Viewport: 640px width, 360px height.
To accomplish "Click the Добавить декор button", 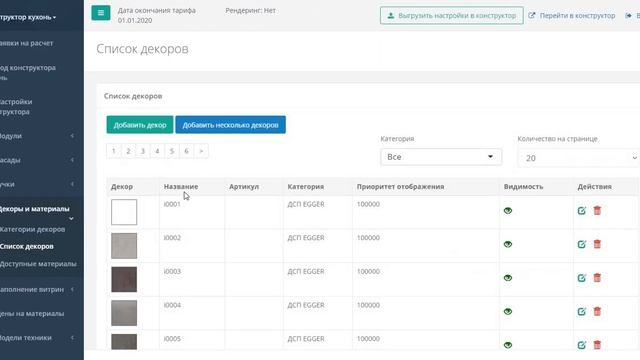I will click(140, 124).
